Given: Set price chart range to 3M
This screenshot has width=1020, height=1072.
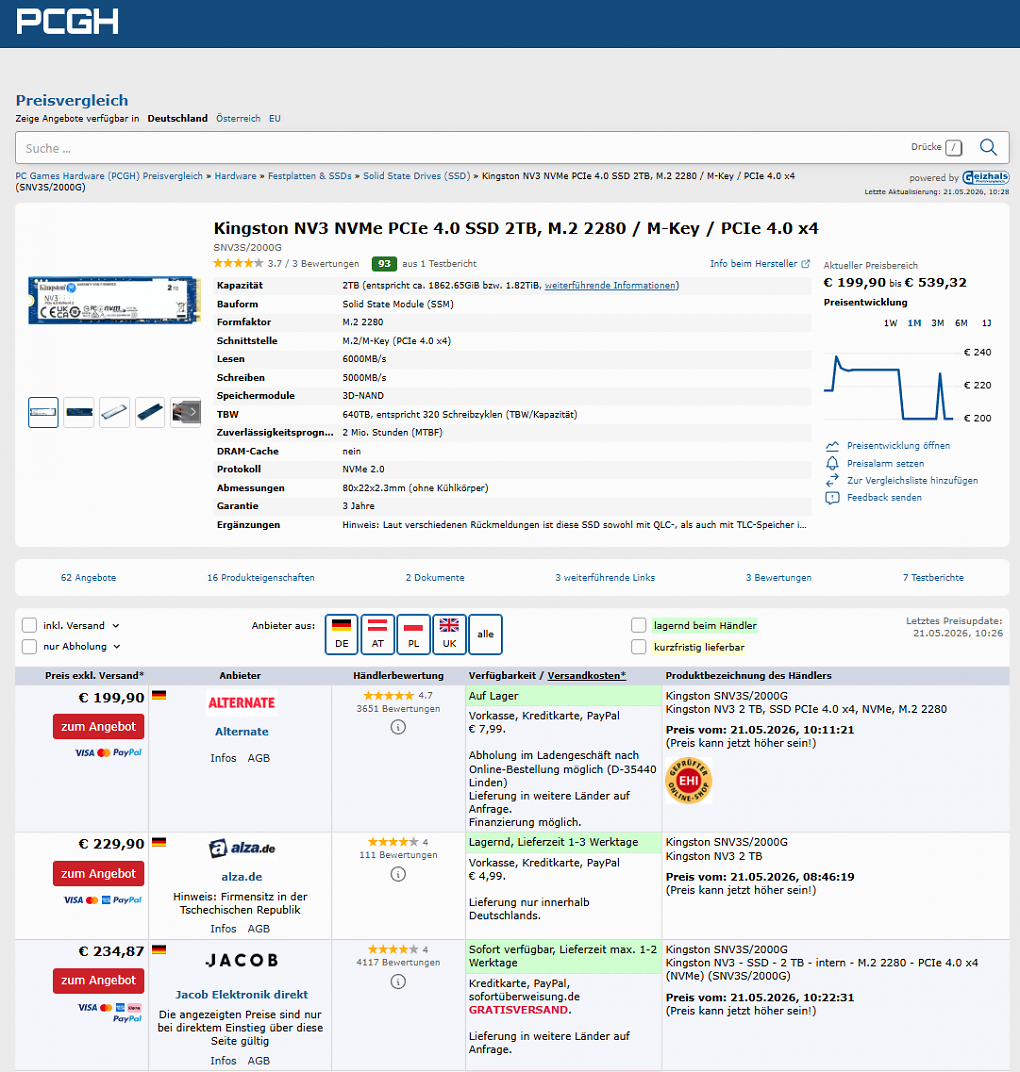Looking at the screenshot, I should [937, 323].
